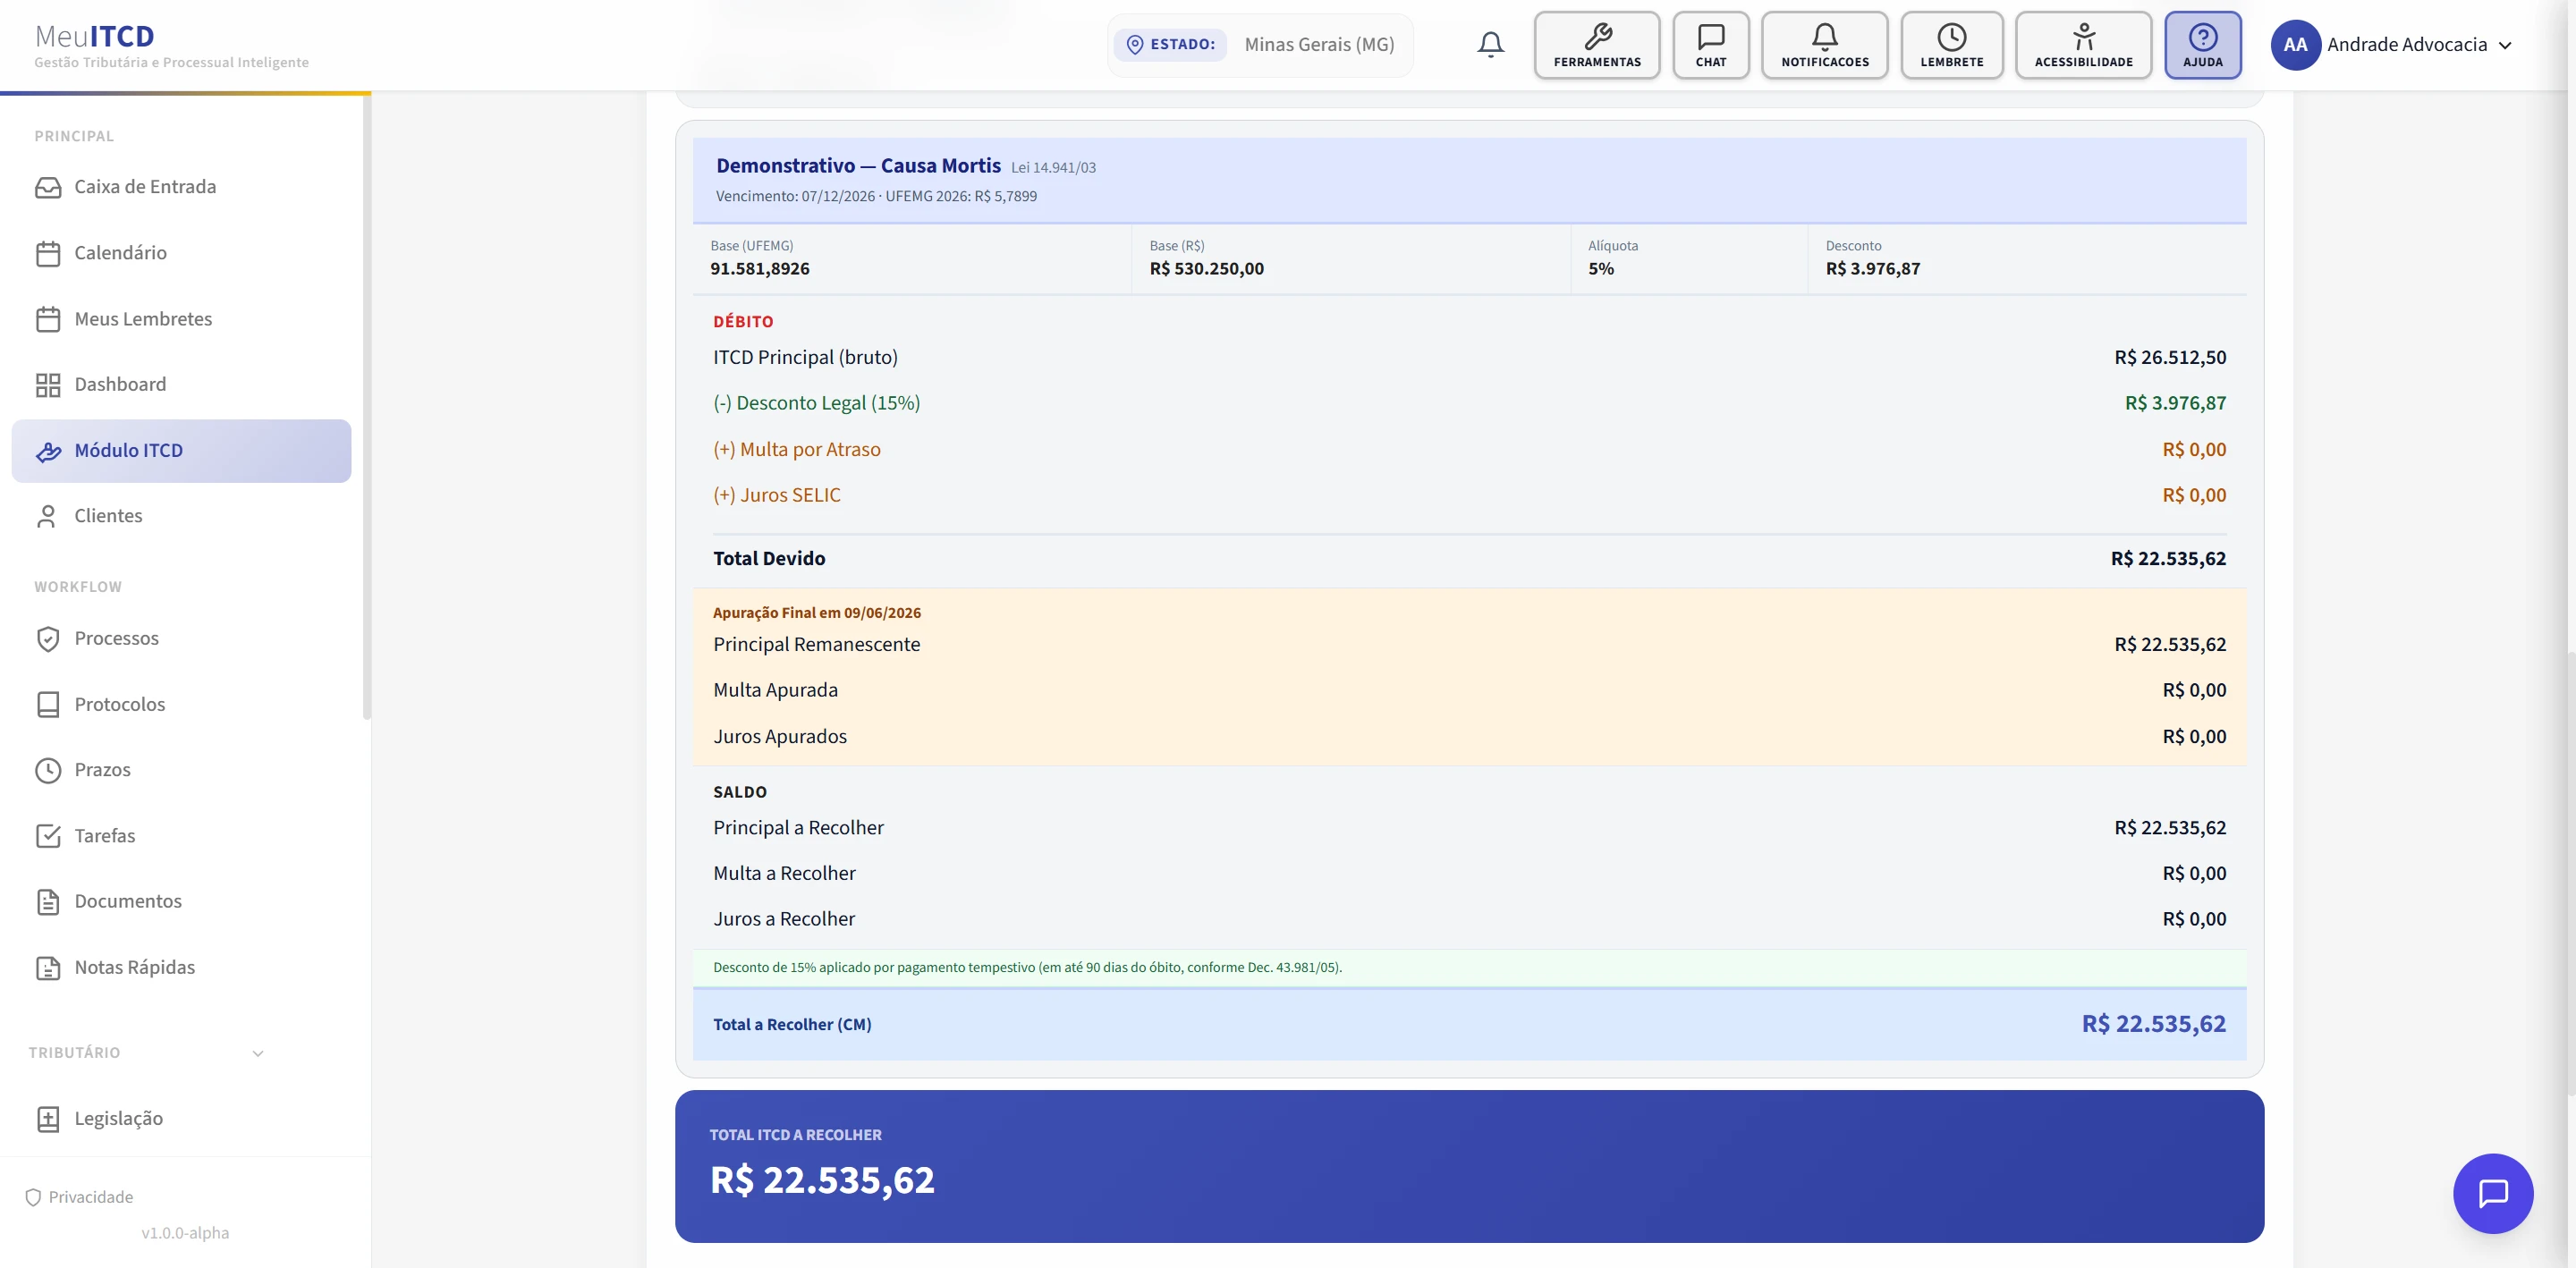Click the Principal Remanescente label
The width and height of the screenshot is (2576, 1268).
[x=816, y=645]
